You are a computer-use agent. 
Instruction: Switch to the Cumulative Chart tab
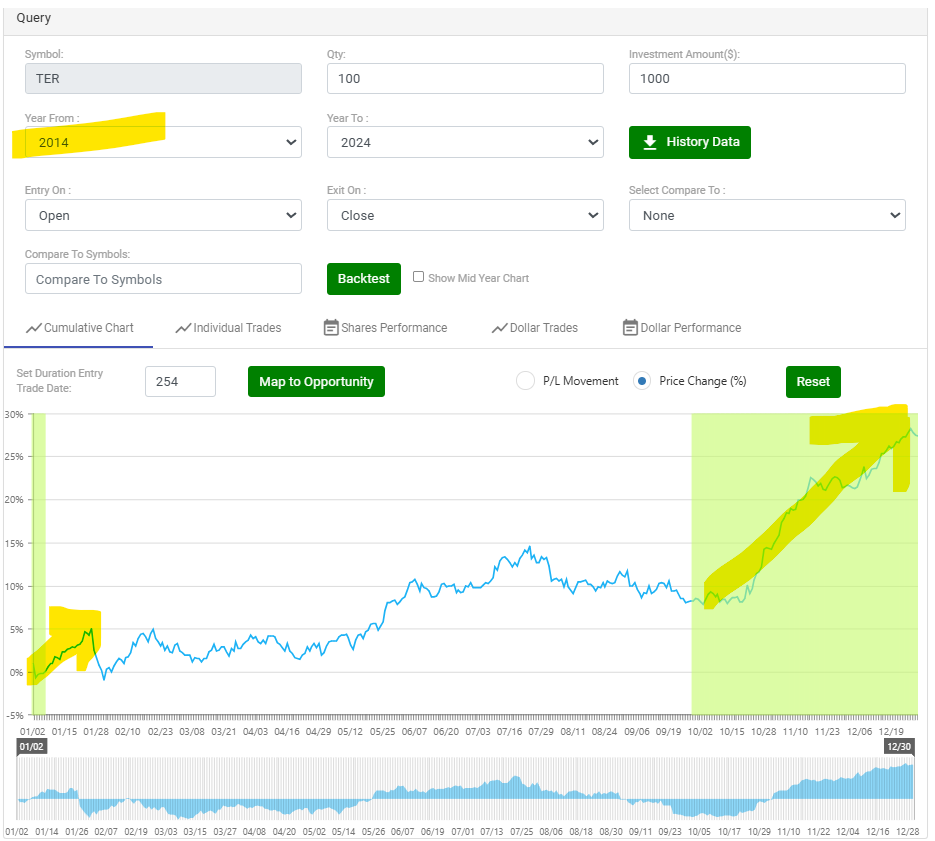tap(80, 328)
